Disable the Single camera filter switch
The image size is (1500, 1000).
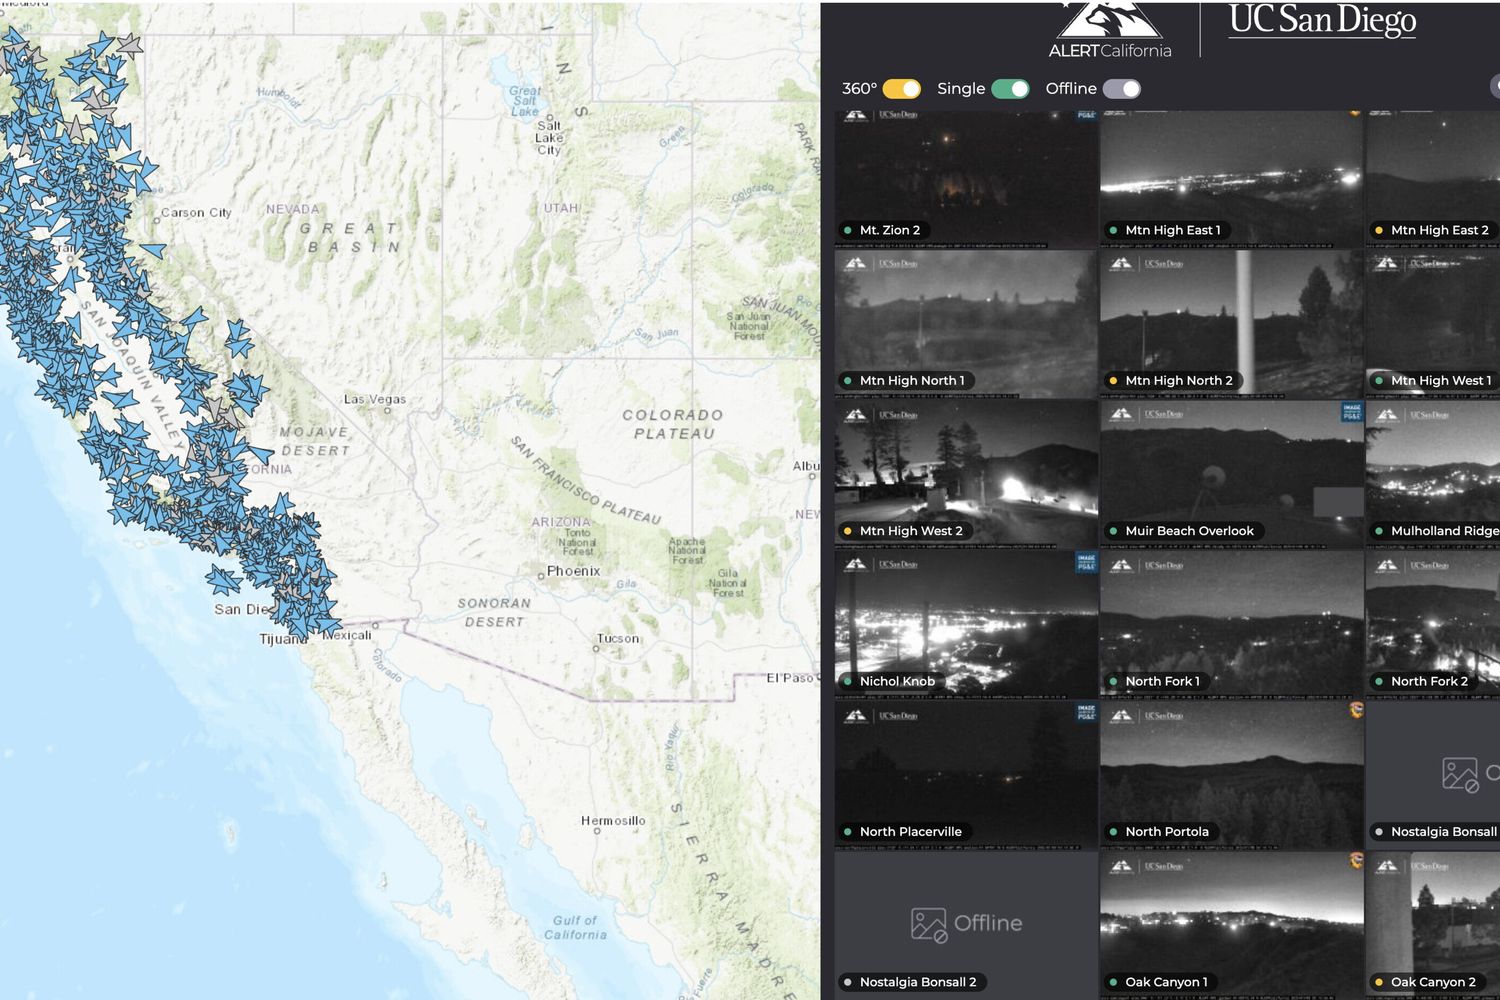1010,89
